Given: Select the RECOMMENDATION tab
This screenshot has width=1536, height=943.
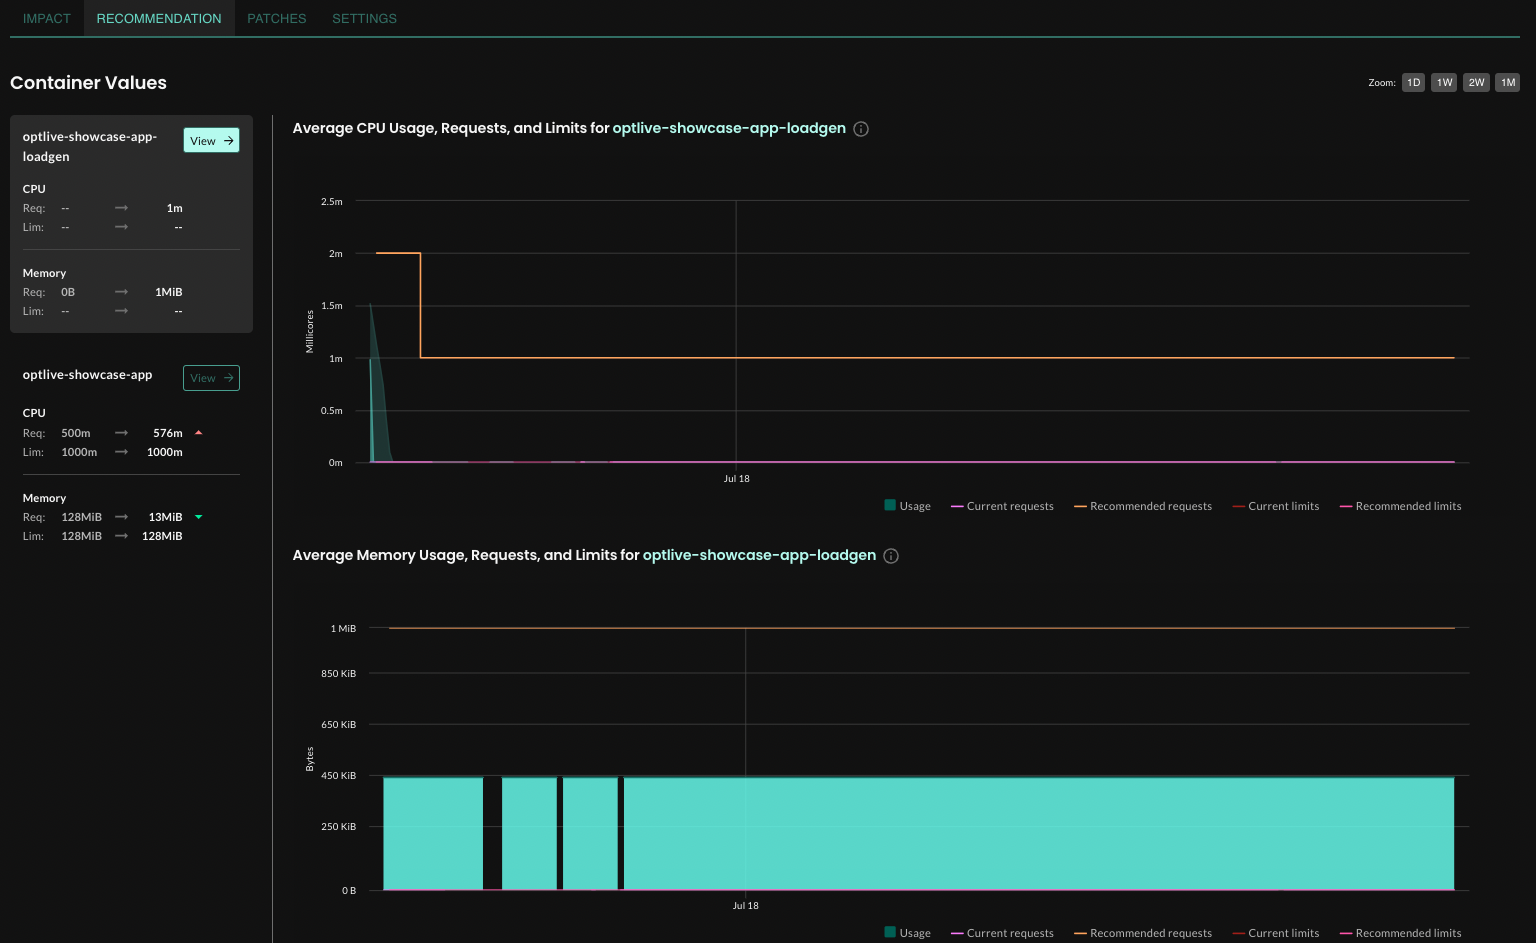Looking at the screenshot, I should click(159, 19).
